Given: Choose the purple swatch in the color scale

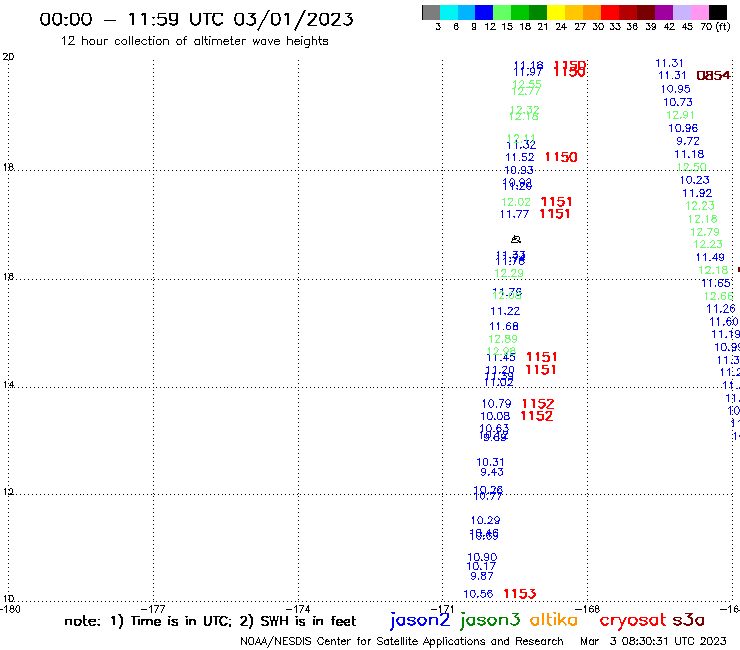Looking at the screenshot, I should point(664,12).
